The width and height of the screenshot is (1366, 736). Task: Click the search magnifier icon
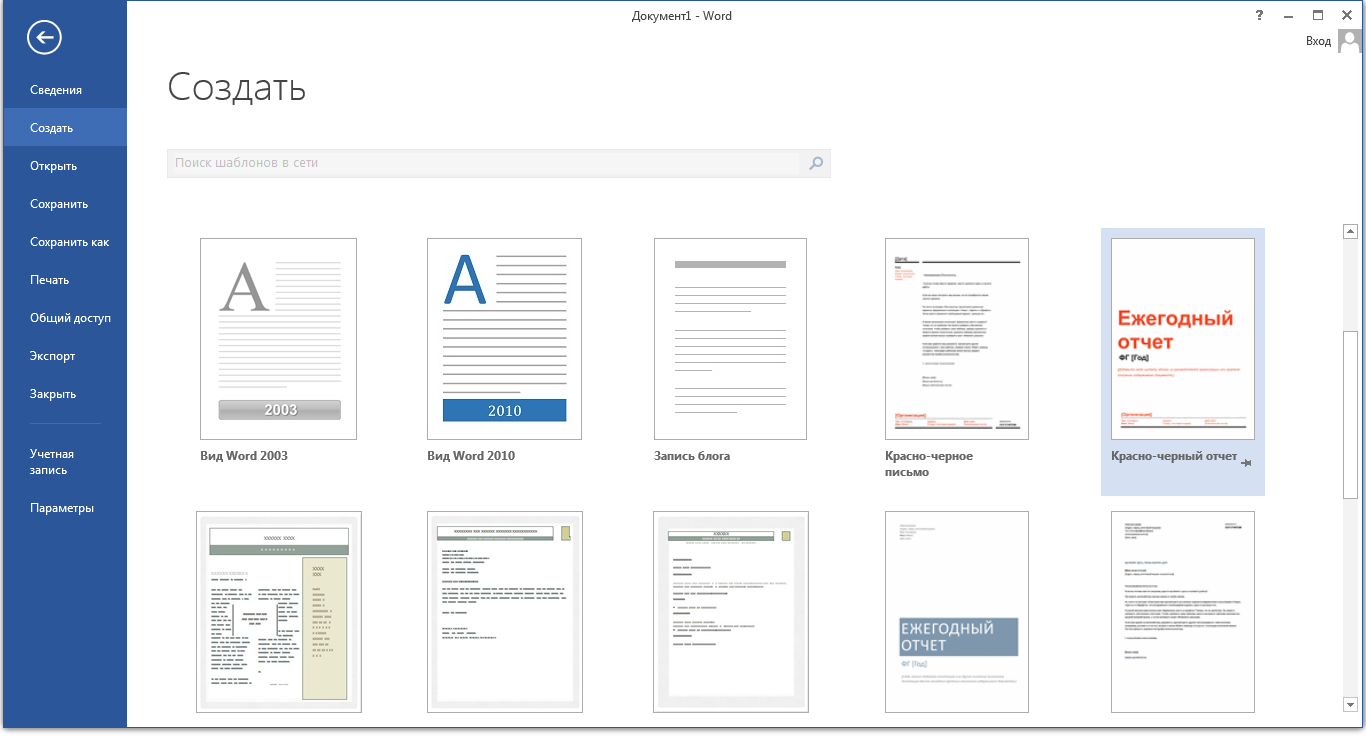(815, 163)
